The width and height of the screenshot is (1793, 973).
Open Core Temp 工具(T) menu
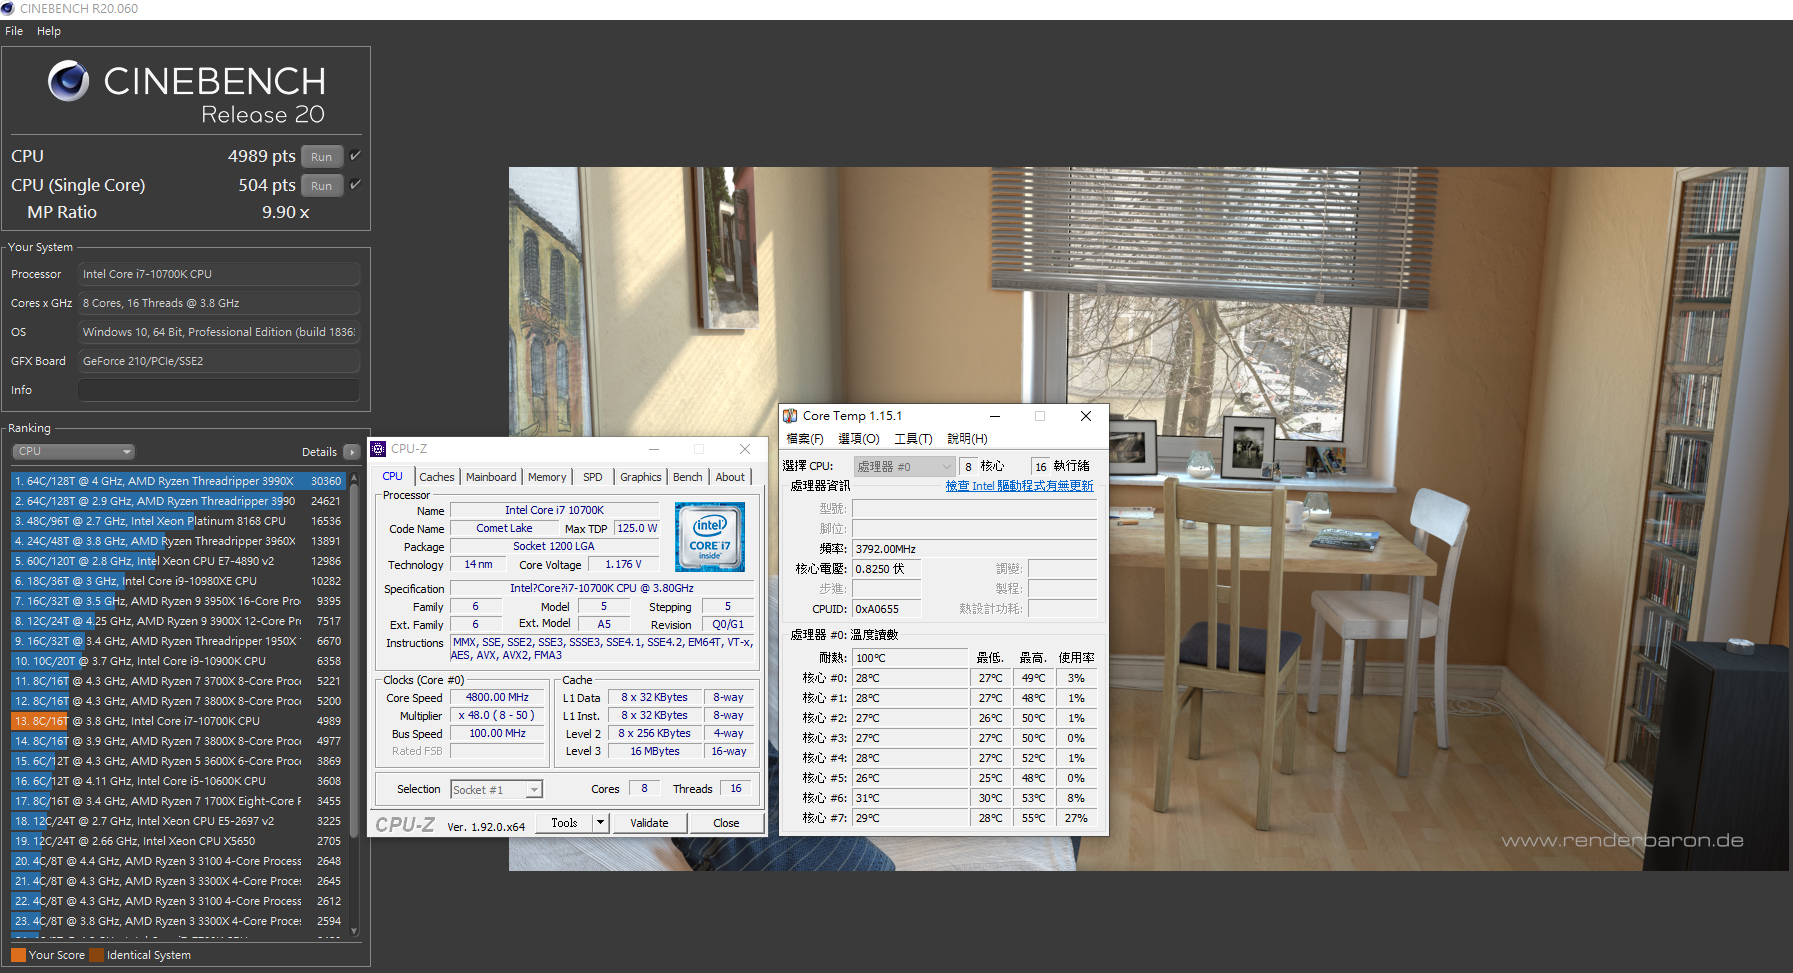pos(913,439)
